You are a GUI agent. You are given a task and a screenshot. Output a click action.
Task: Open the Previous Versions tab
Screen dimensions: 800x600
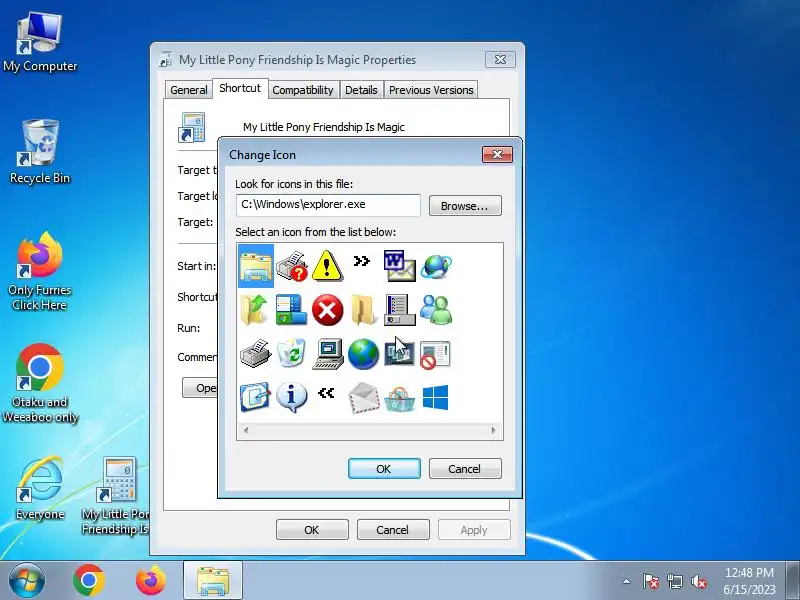pyautogui.click(x=431, y=90)
